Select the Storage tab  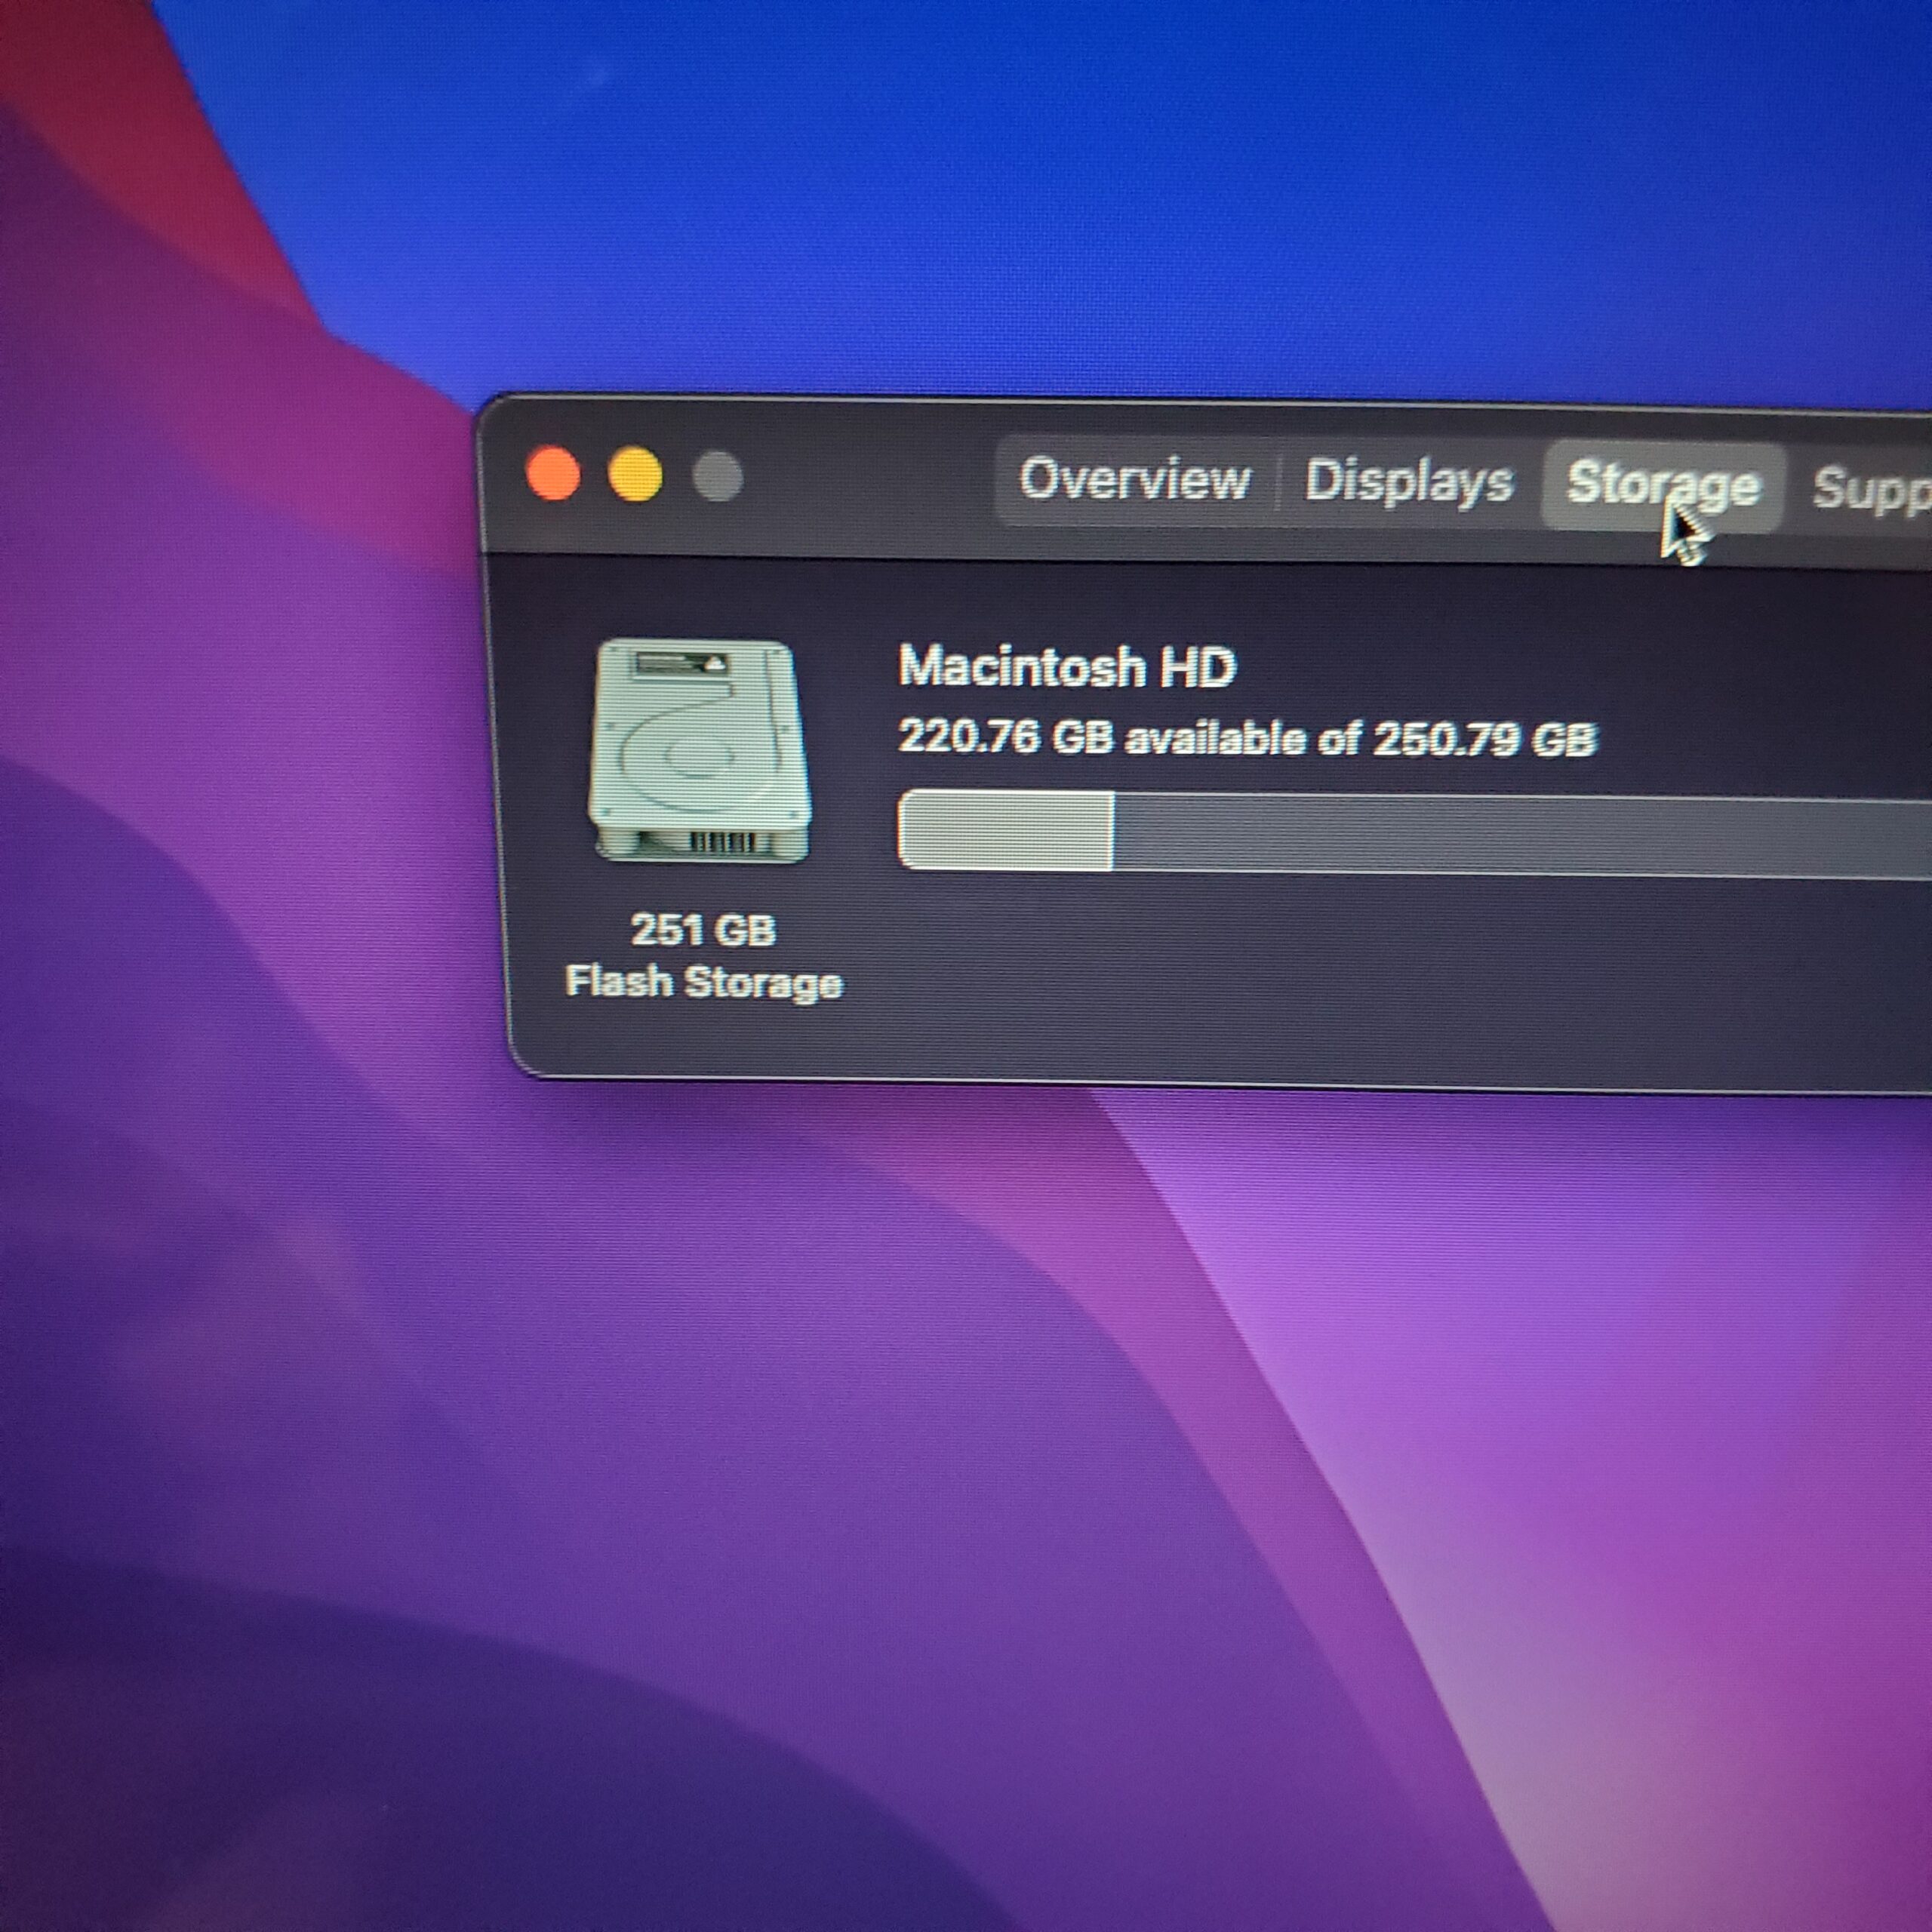click(x=1663, y=486)
